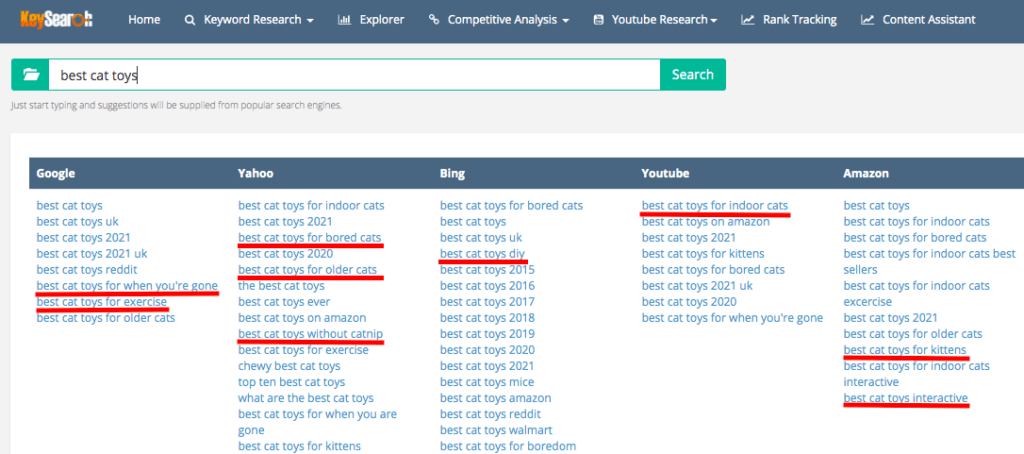Open Yahoo 'best cat toys without catnip'
1024x454 pixels.
310,334
